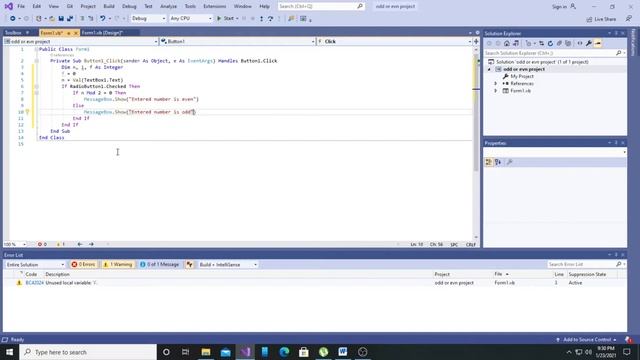Open the Button1 object dropdown
640x360 pixels.
238,41
